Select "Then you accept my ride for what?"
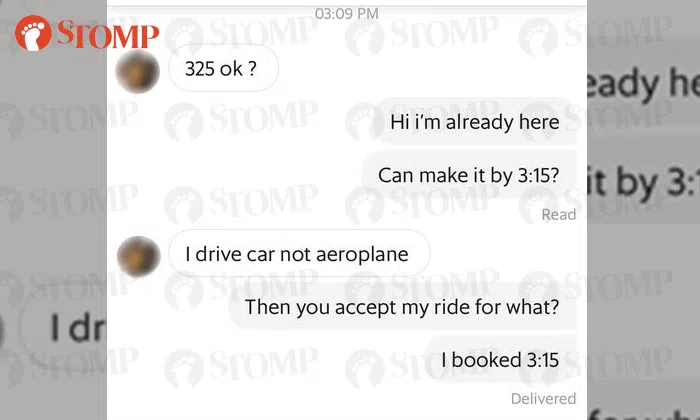Viewport: 700px width, 420px height. point(401,306)
